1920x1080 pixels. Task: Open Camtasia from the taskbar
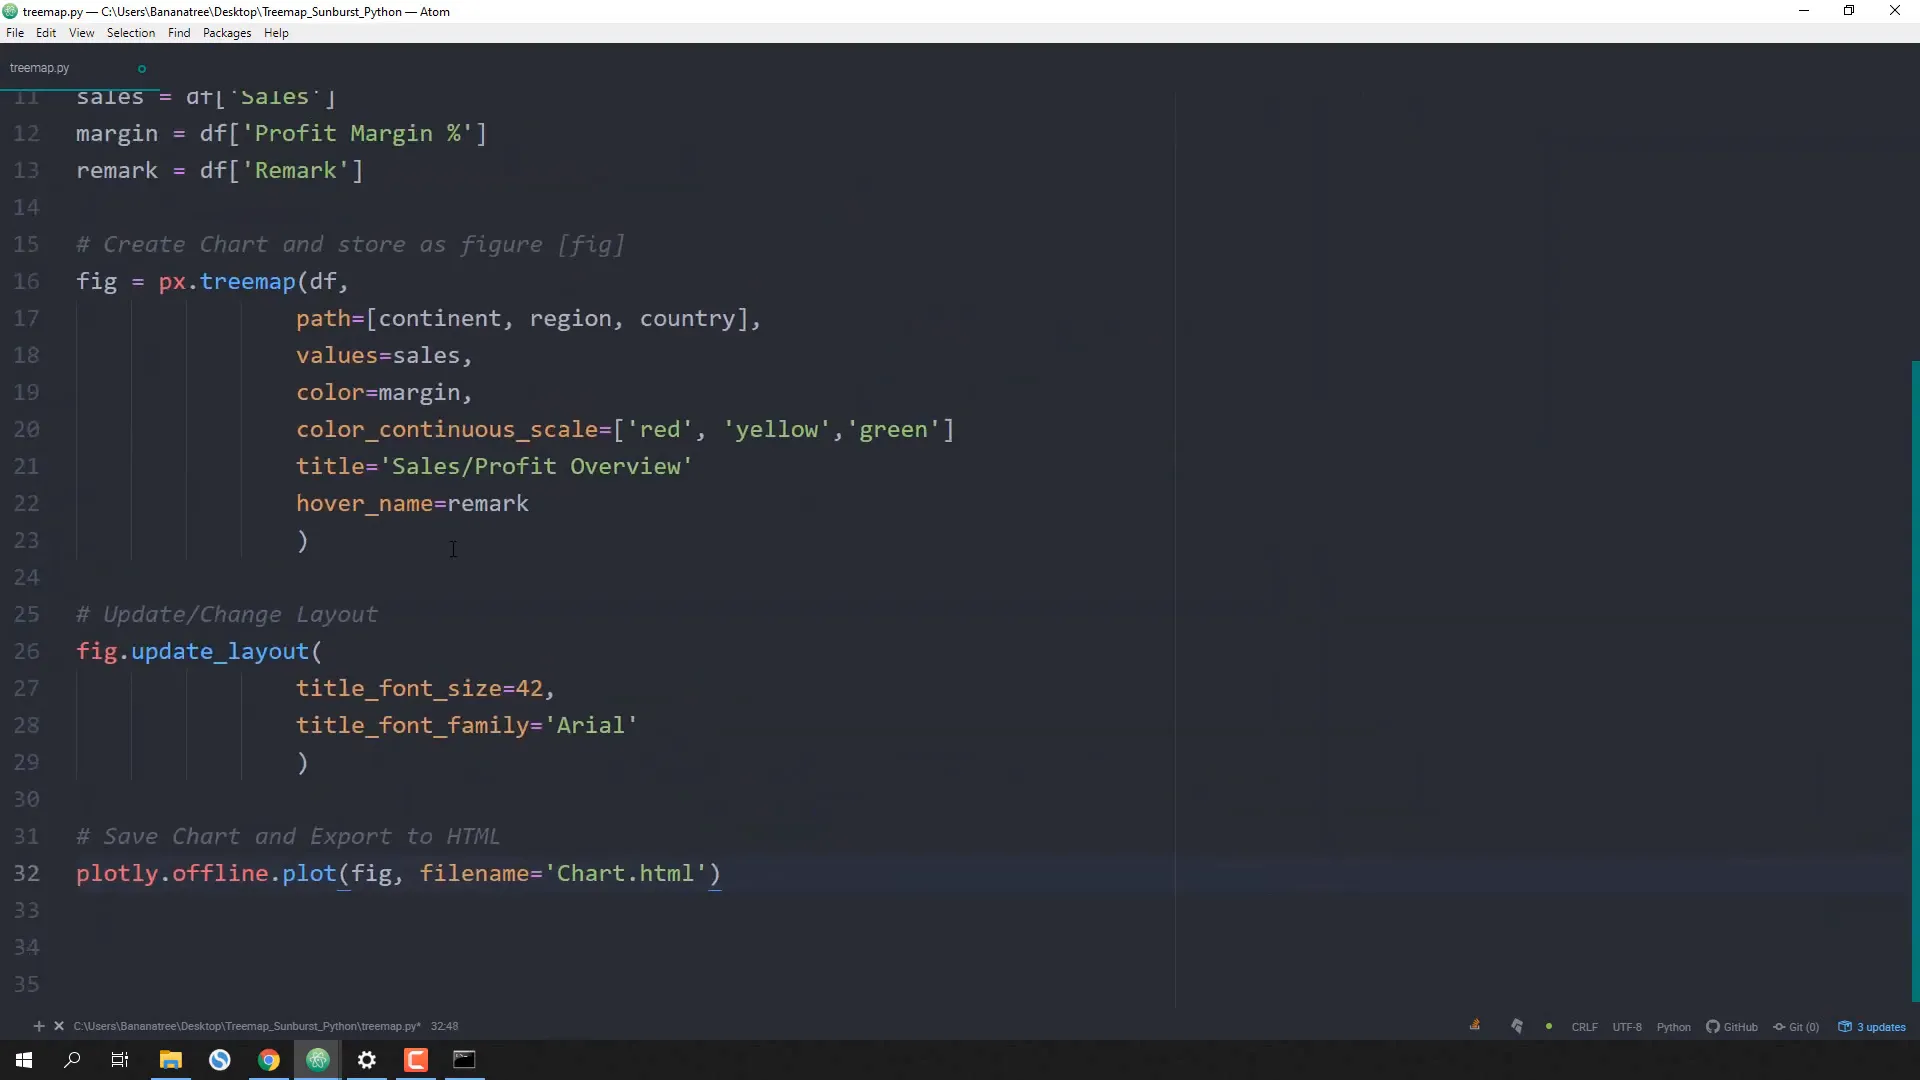pyautogui.click(x=415, y=1060)
